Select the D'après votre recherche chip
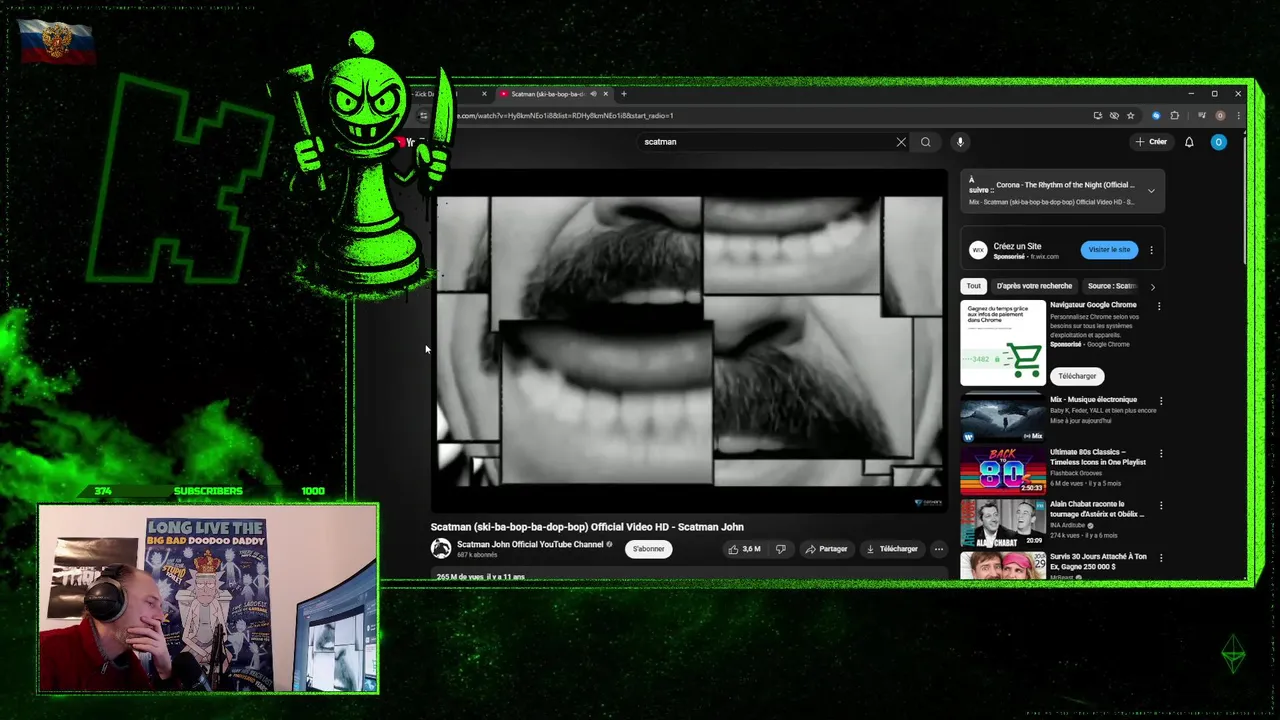 (x=1034, y=286)
